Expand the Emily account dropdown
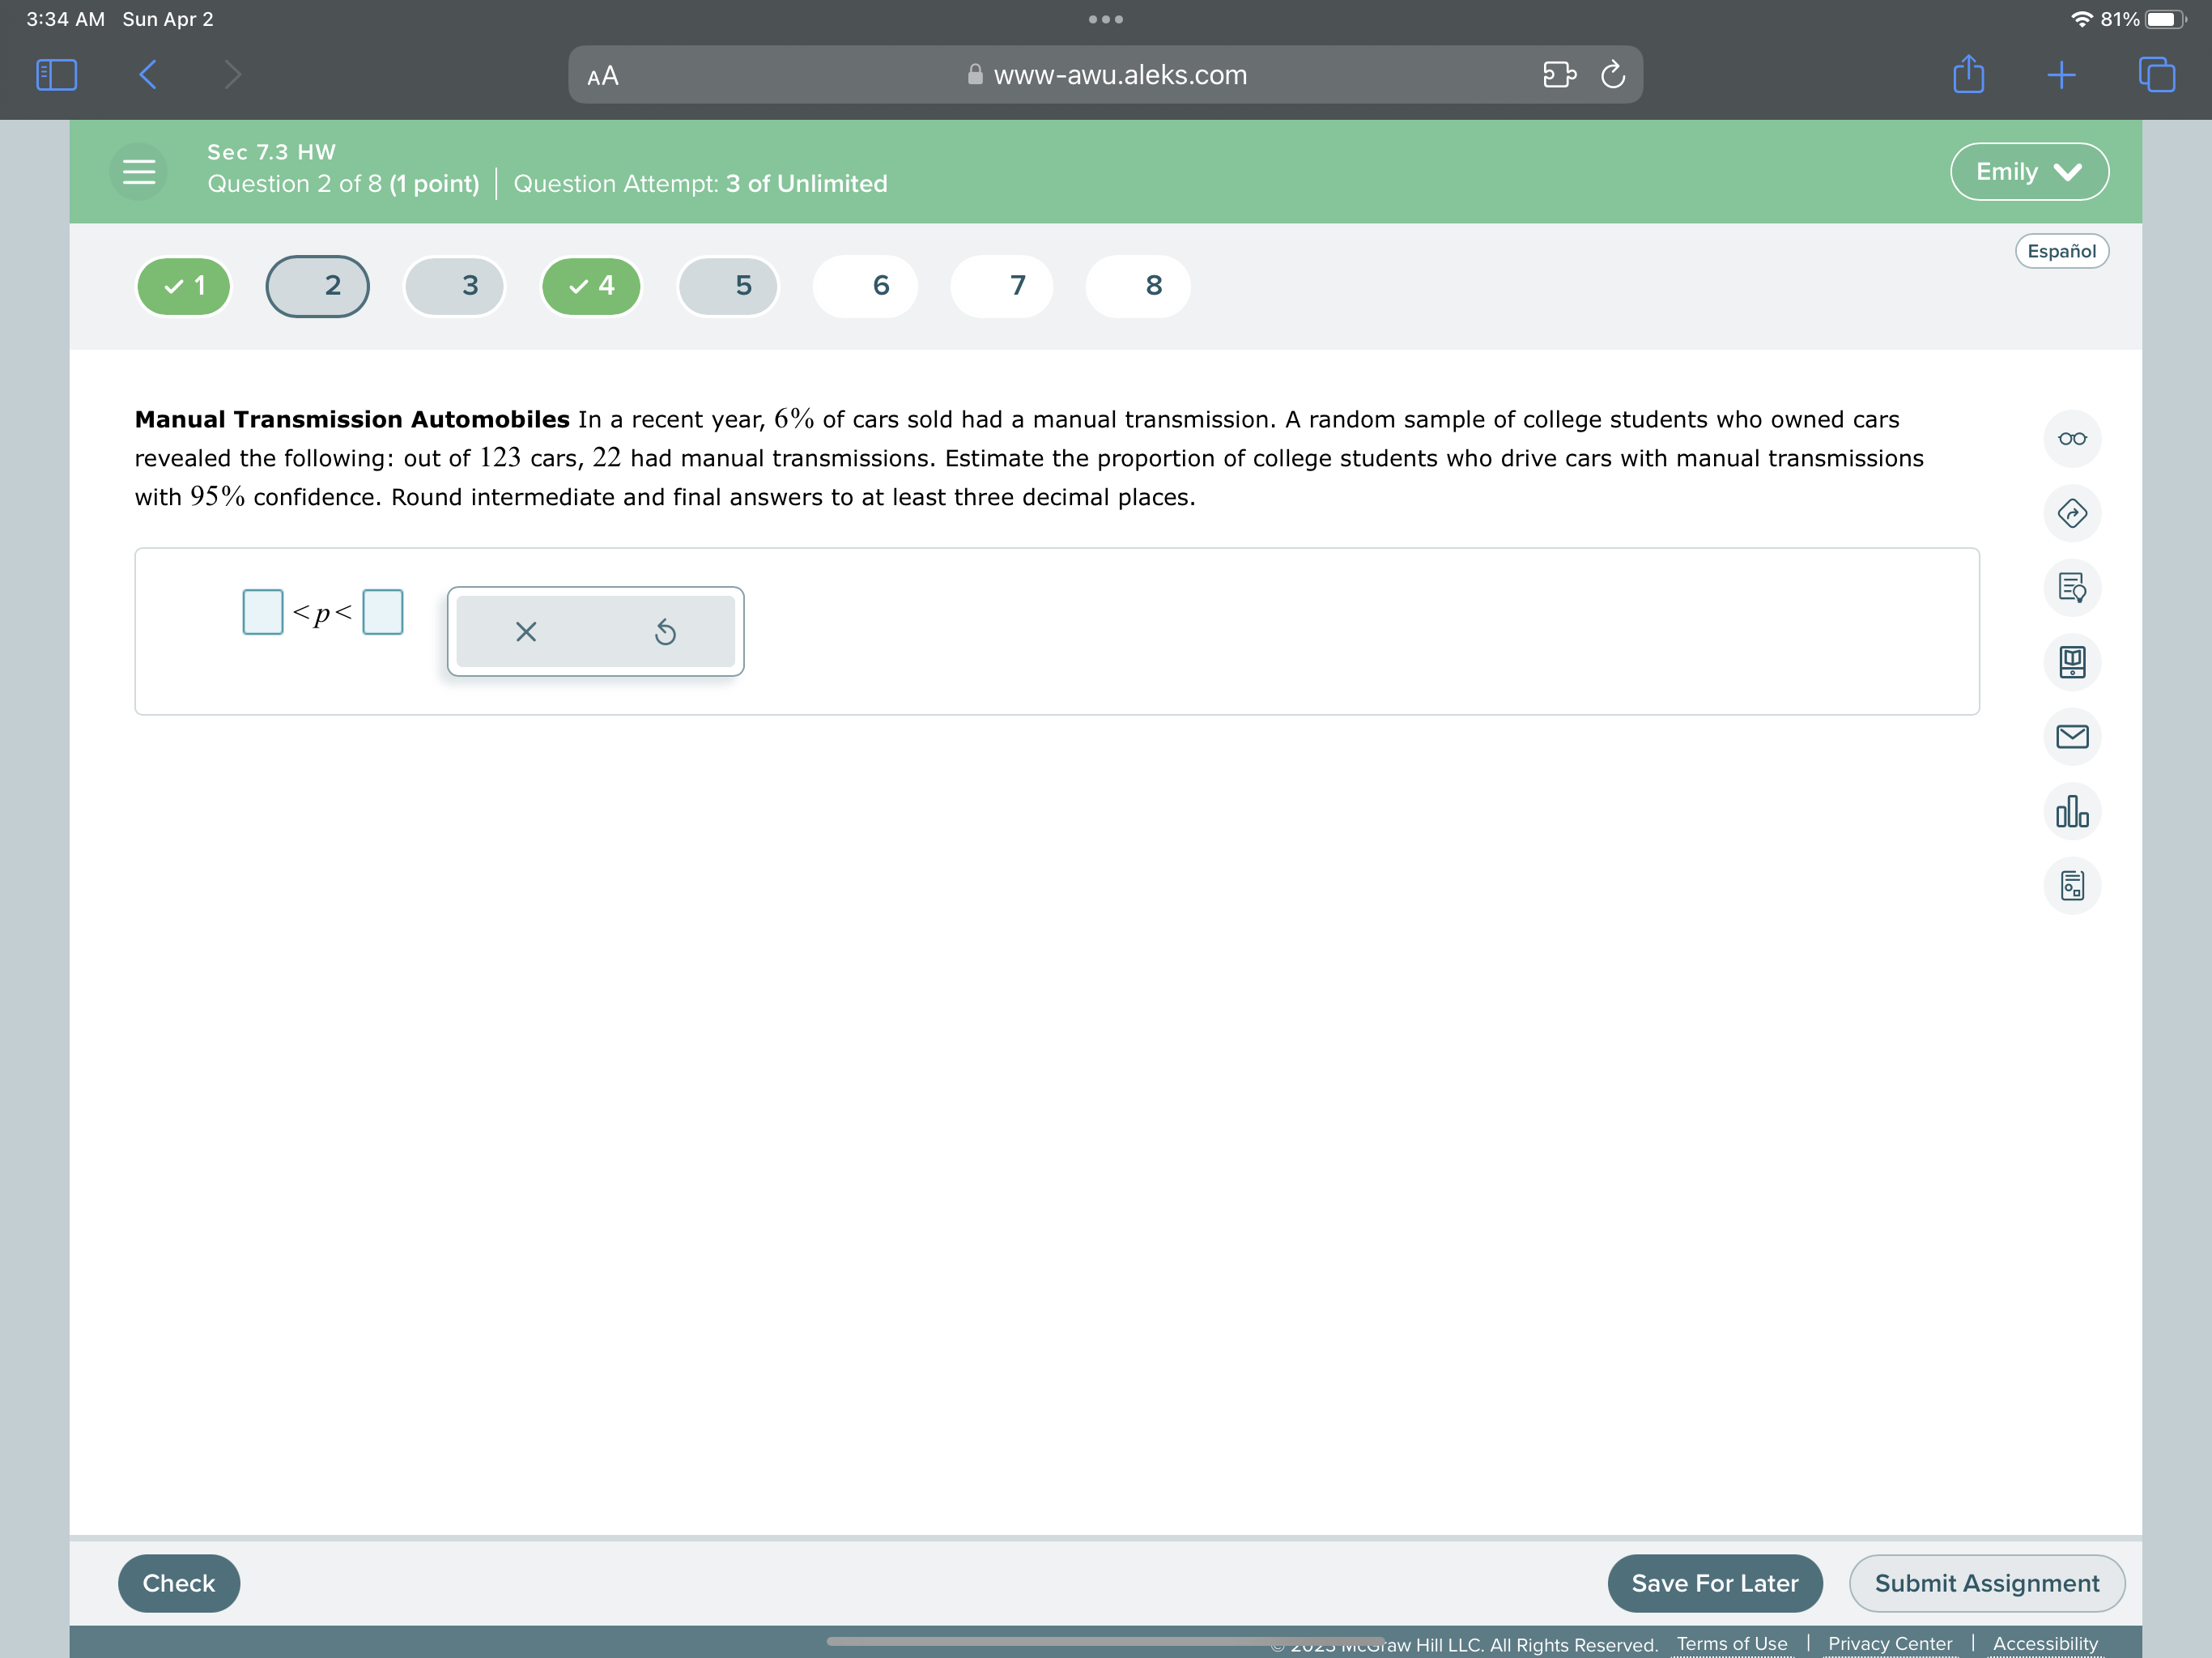This screenshot has width=2212, height=1658. tap(2028, 172)
